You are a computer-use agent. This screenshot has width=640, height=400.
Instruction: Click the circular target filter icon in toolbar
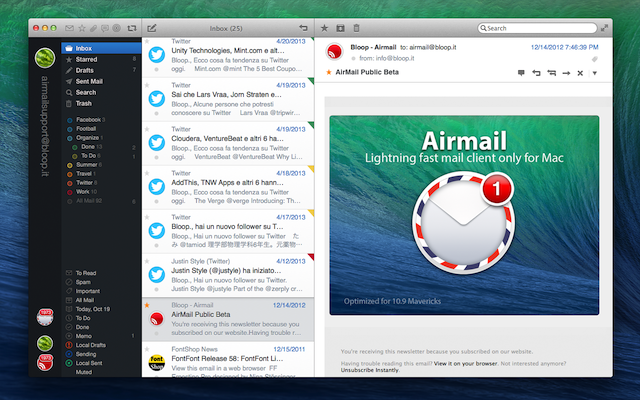(117, 28)
